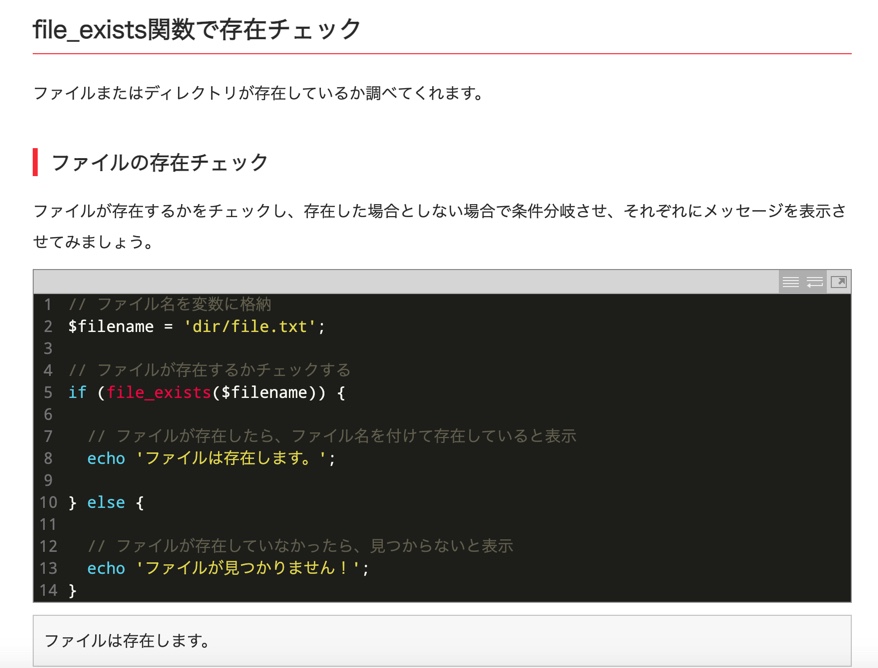Screen dimensions: 878x668
Task: Open code in new window icon
Action: click(x=839, y=282)
